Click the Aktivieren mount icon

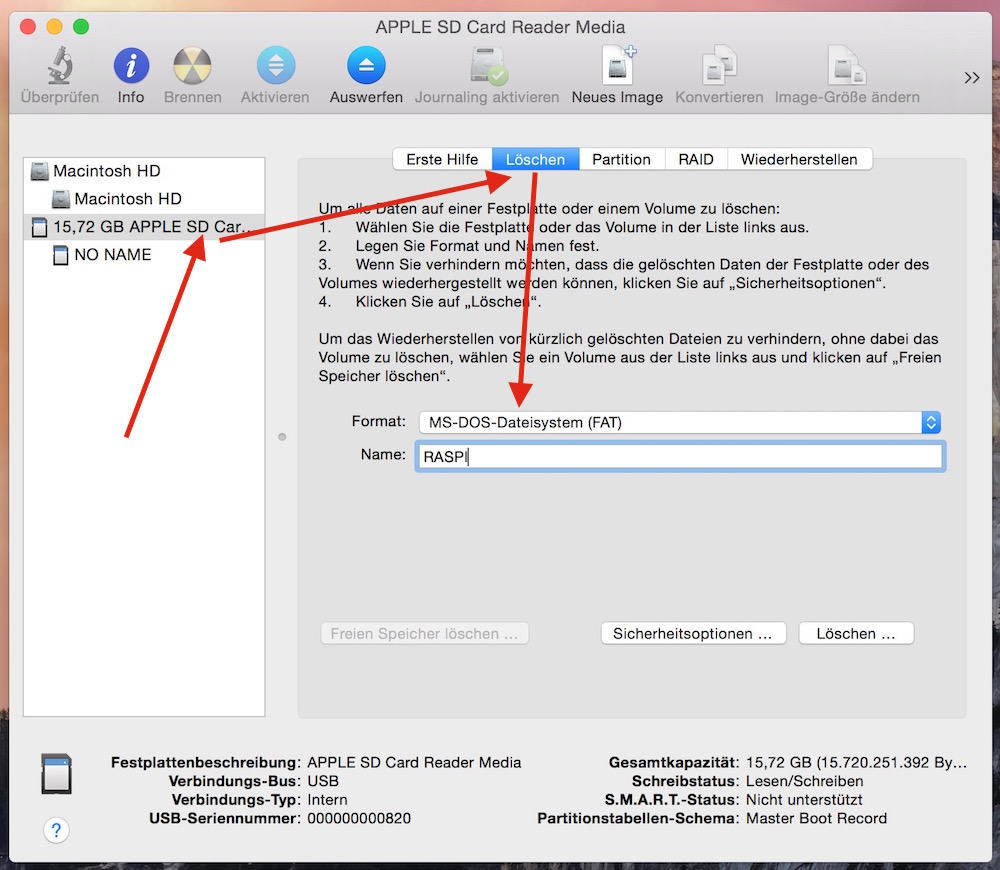(276, 65)
